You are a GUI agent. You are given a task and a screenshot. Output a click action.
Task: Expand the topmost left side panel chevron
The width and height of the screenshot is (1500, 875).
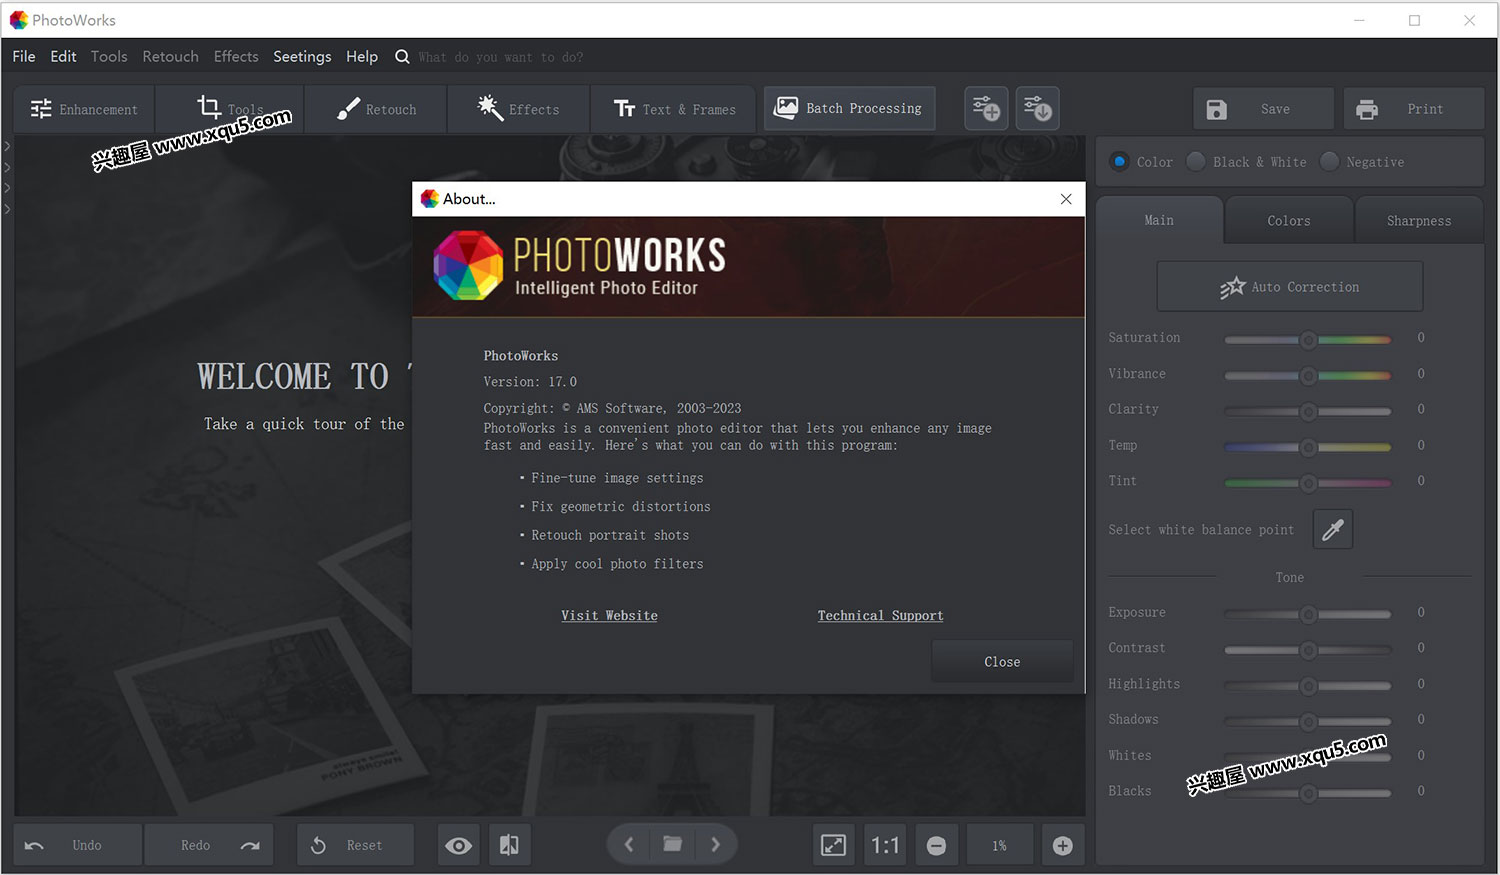point(7,145)
